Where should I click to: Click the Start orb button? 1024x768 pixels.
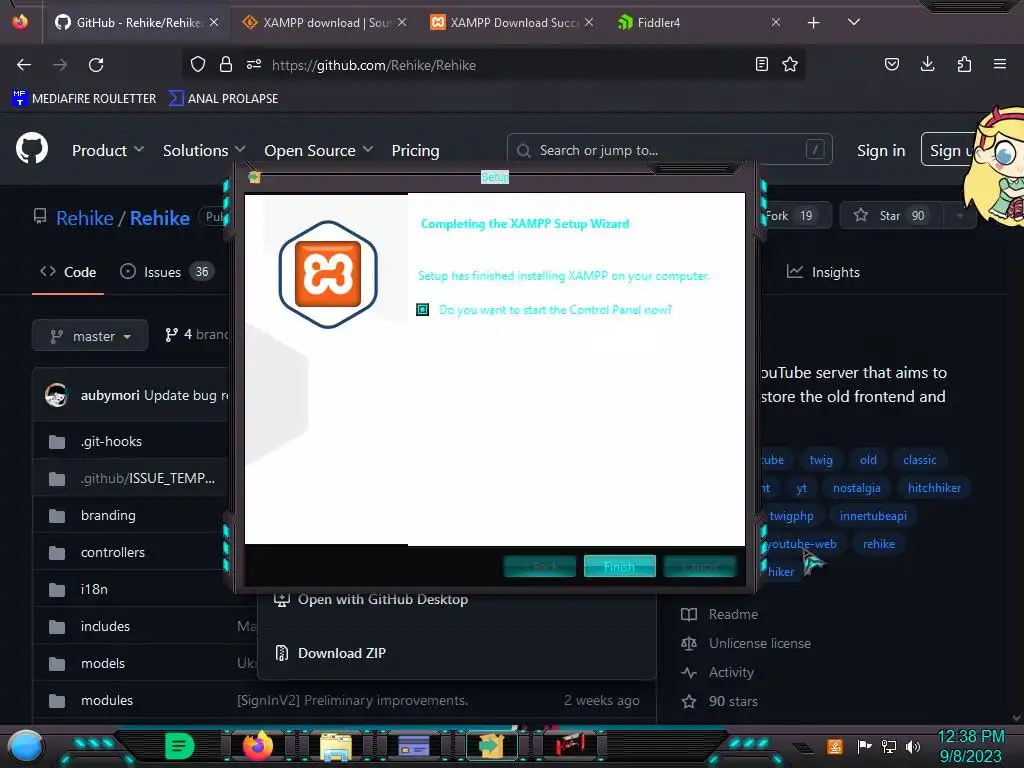[25, 747]
